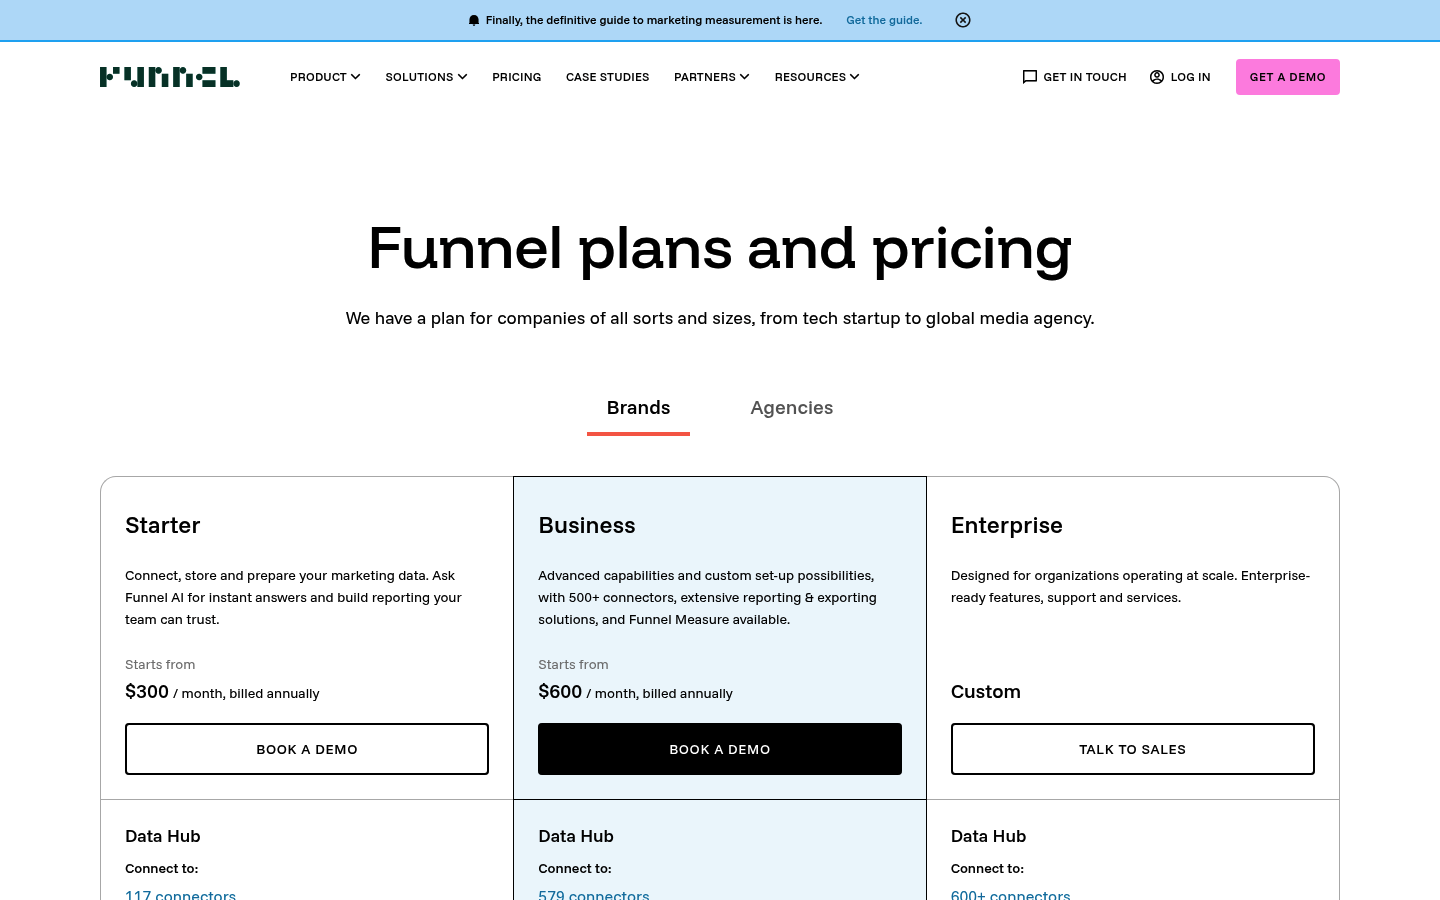The height and width of the screenshot is (900, 1440).
Task: Click the $600 price text
Action: pyautogui.click(x=560, y=692)
